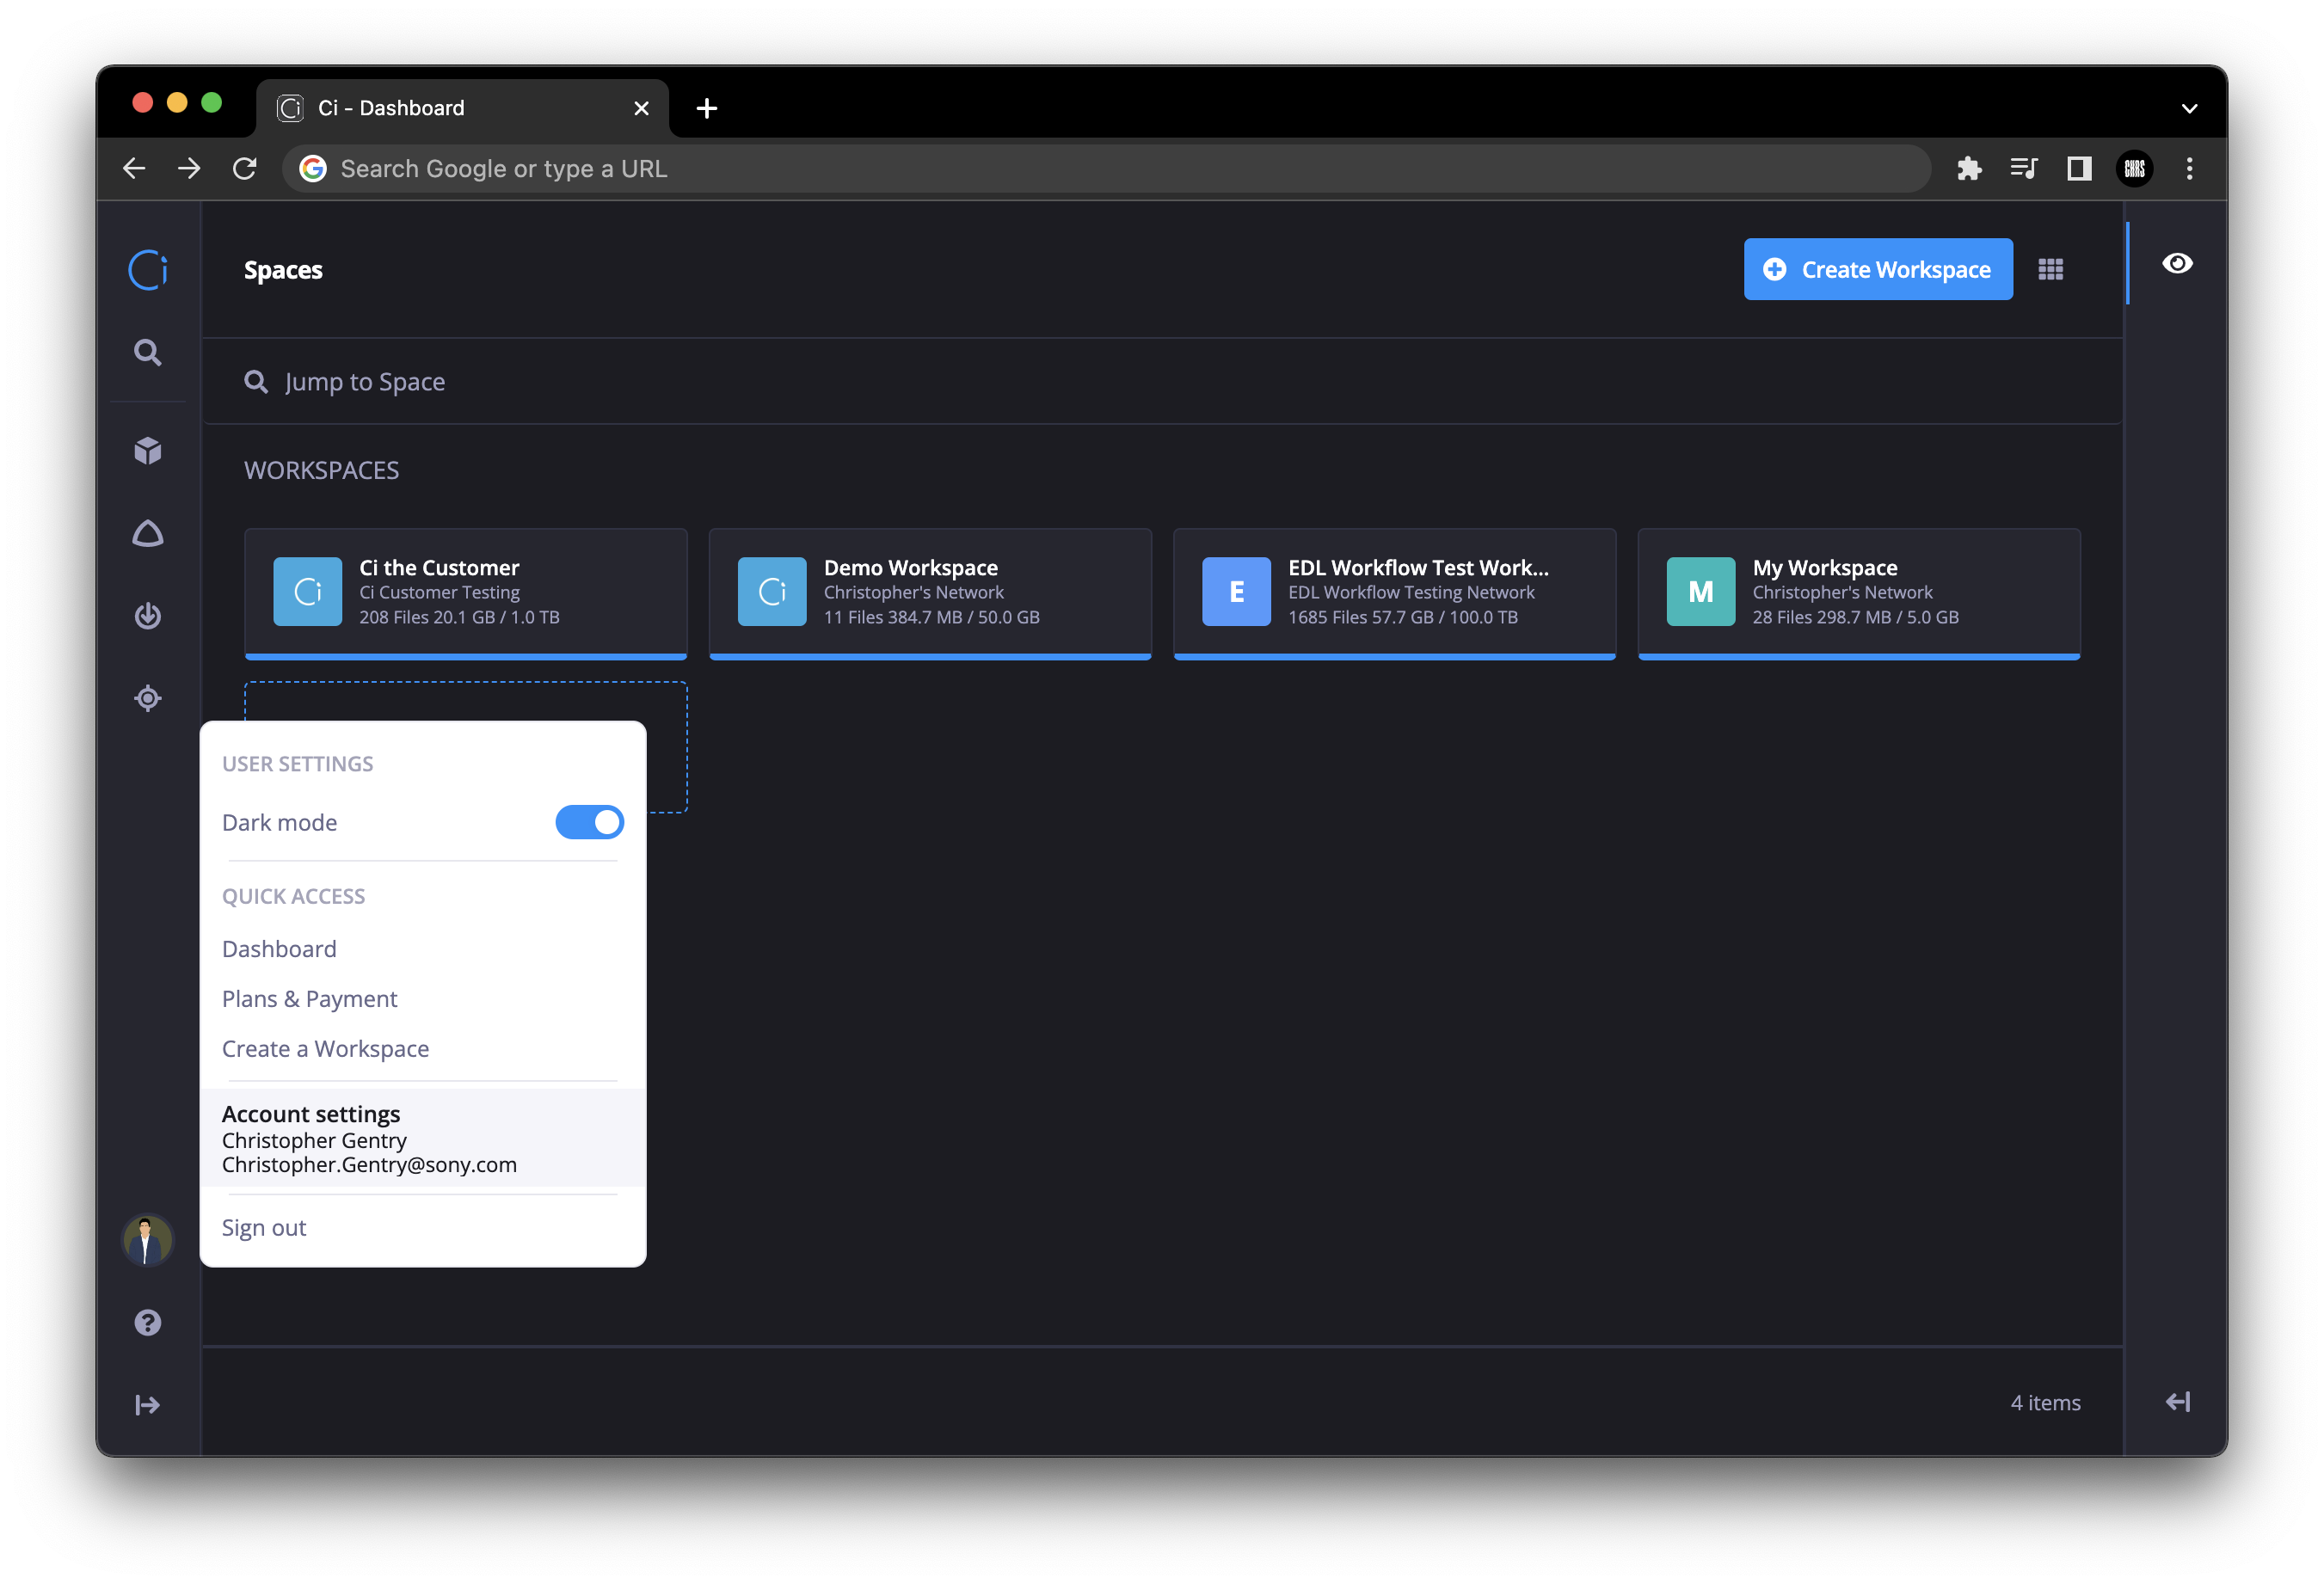The height and width of the screenshot is (1584, 2324).
Task: Open the Chrome three-dot menu
Action: pos(2189,168)
